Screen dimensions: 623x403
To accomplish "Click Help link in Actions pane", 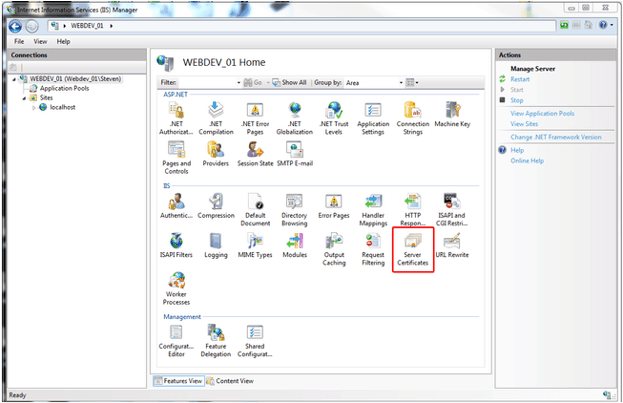I will pyautogui.click(x=517, y=150).
